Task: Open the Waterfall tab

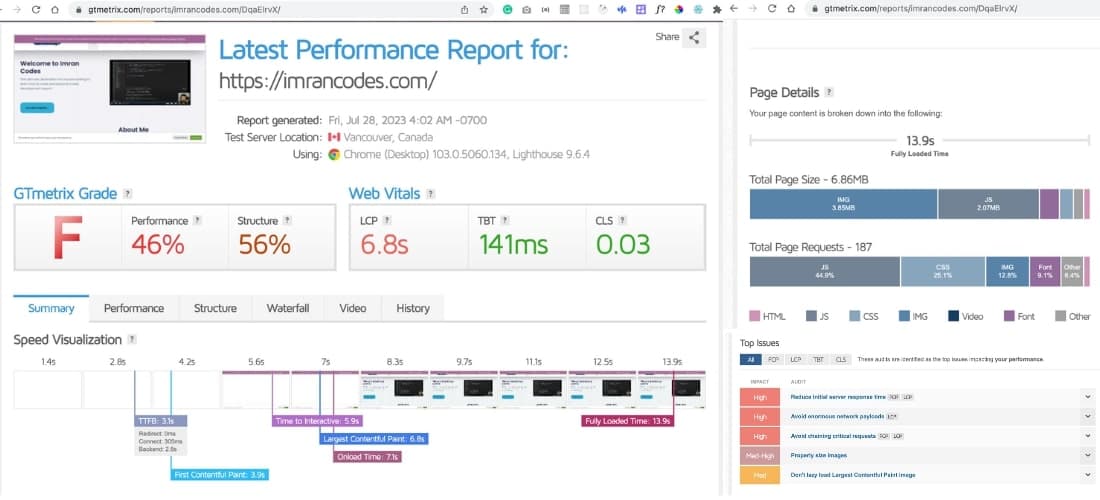Action: [x=288, y=308]
